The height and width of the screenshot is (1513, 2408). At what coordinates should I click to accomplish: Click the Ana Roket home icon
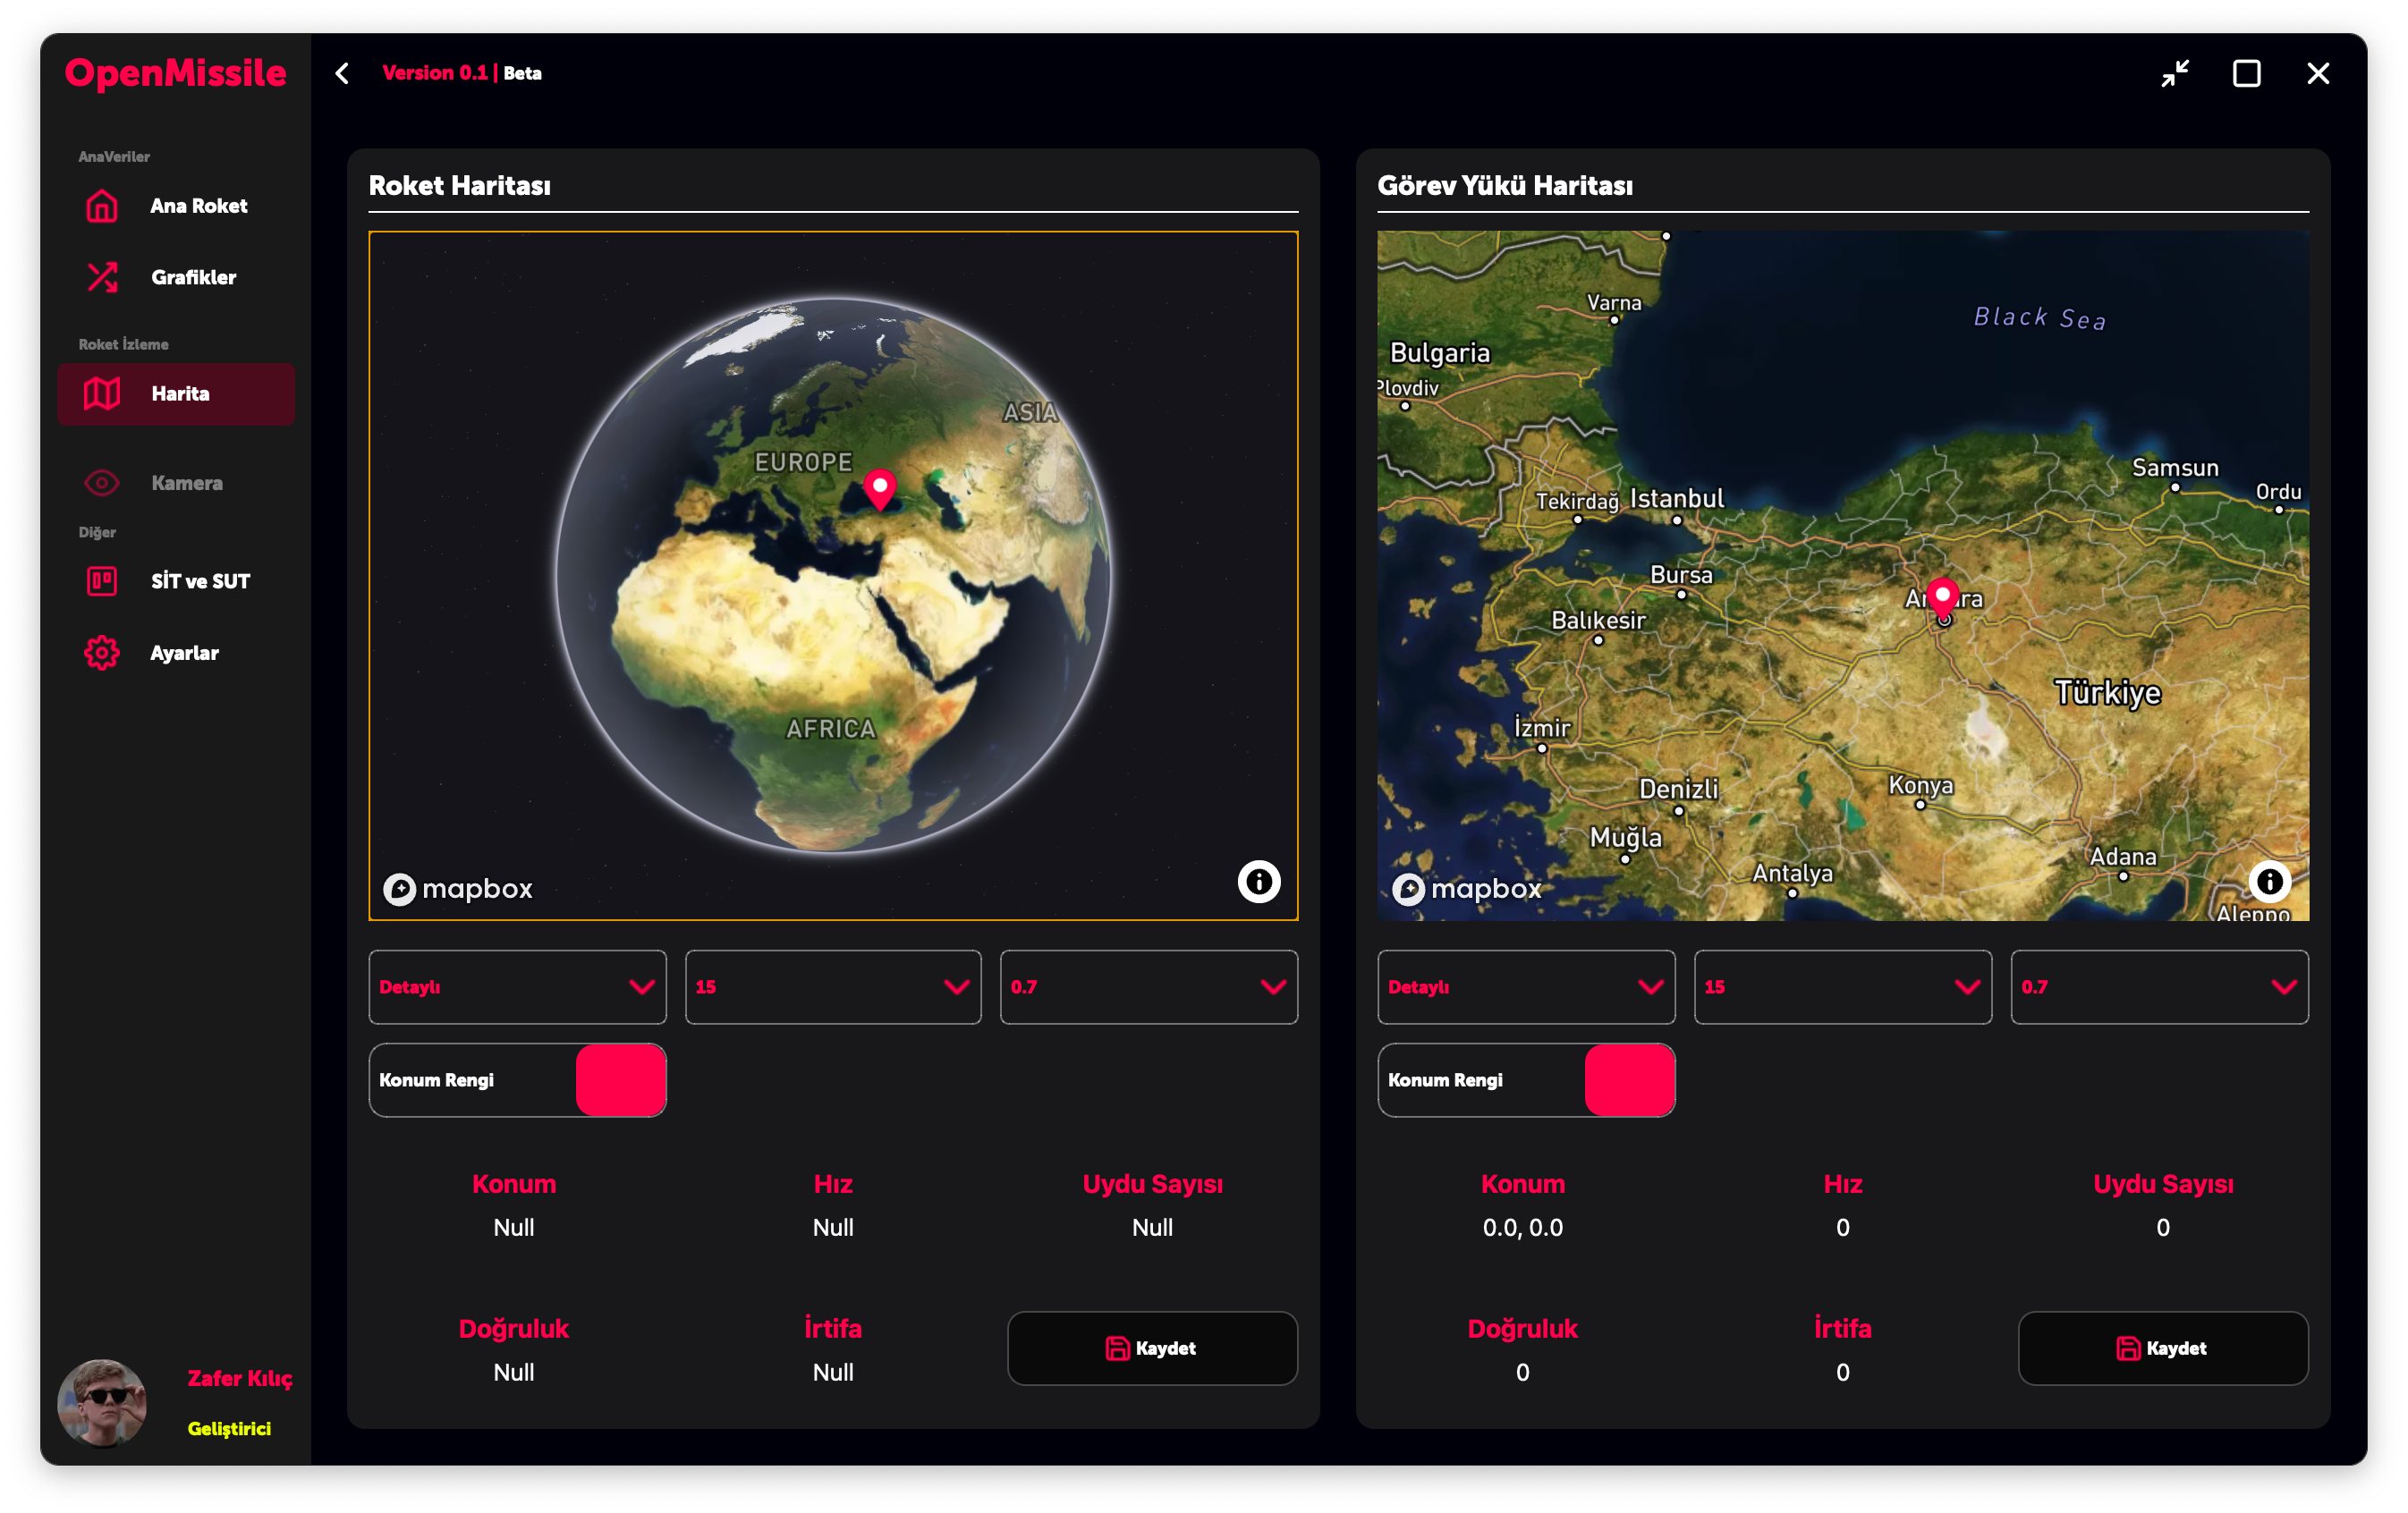(101, 206)
